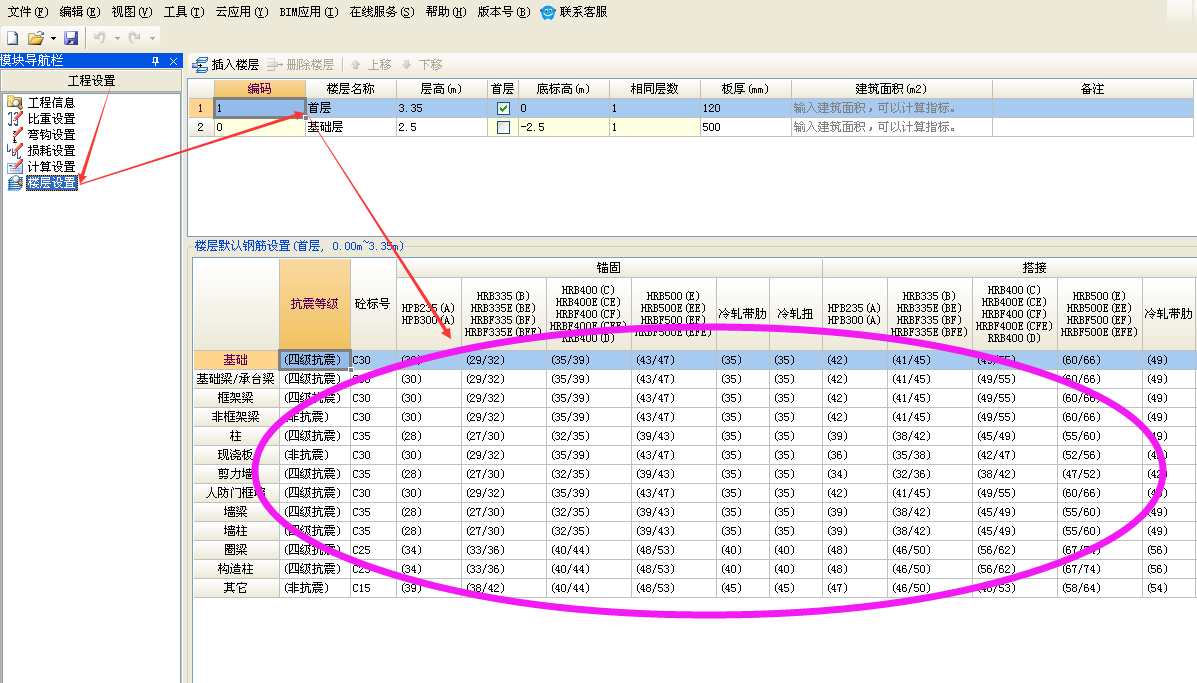Click the 楼层设置 icon
This screenshot has width=1197, height=683.
click(x=15, y=182)
